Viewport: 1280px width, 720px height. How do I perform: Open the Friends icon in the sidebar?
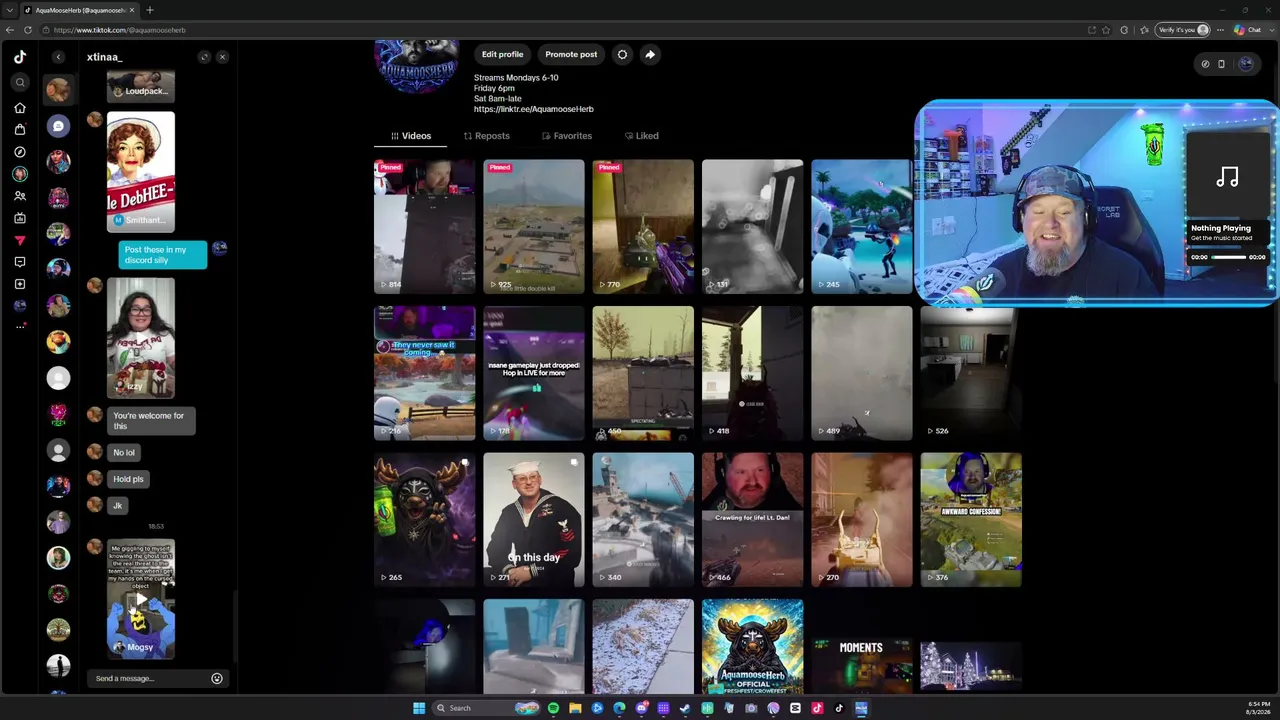coord(20,196)
